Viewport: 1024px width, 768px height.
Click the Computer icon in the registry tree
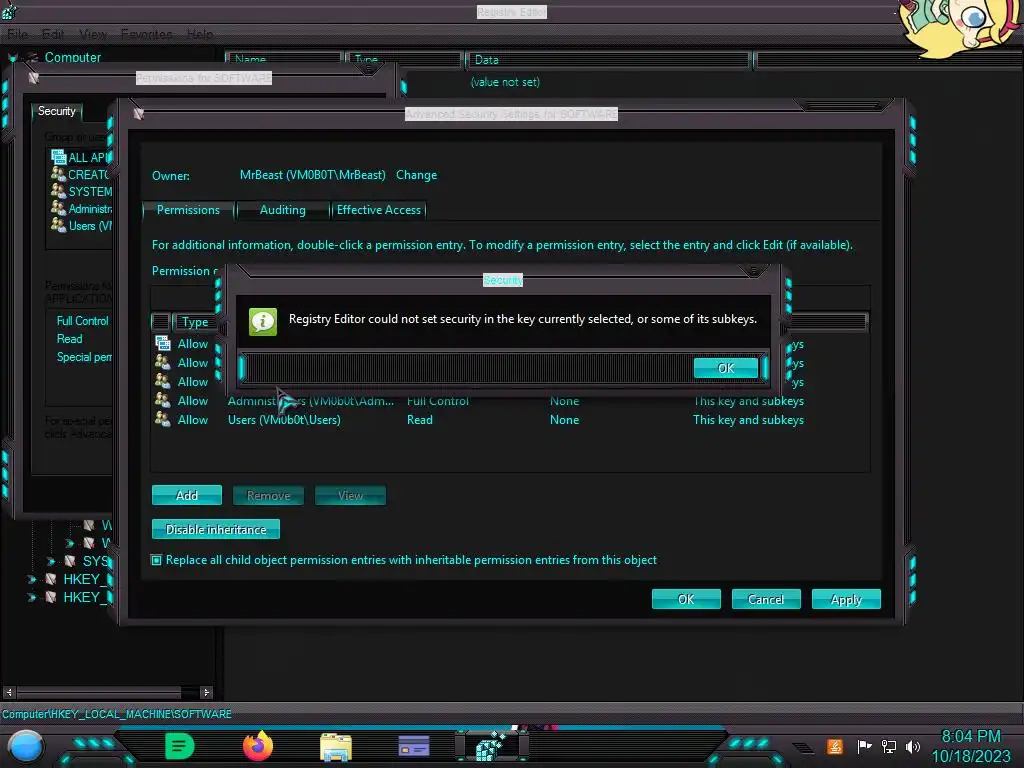click(32, 57)
